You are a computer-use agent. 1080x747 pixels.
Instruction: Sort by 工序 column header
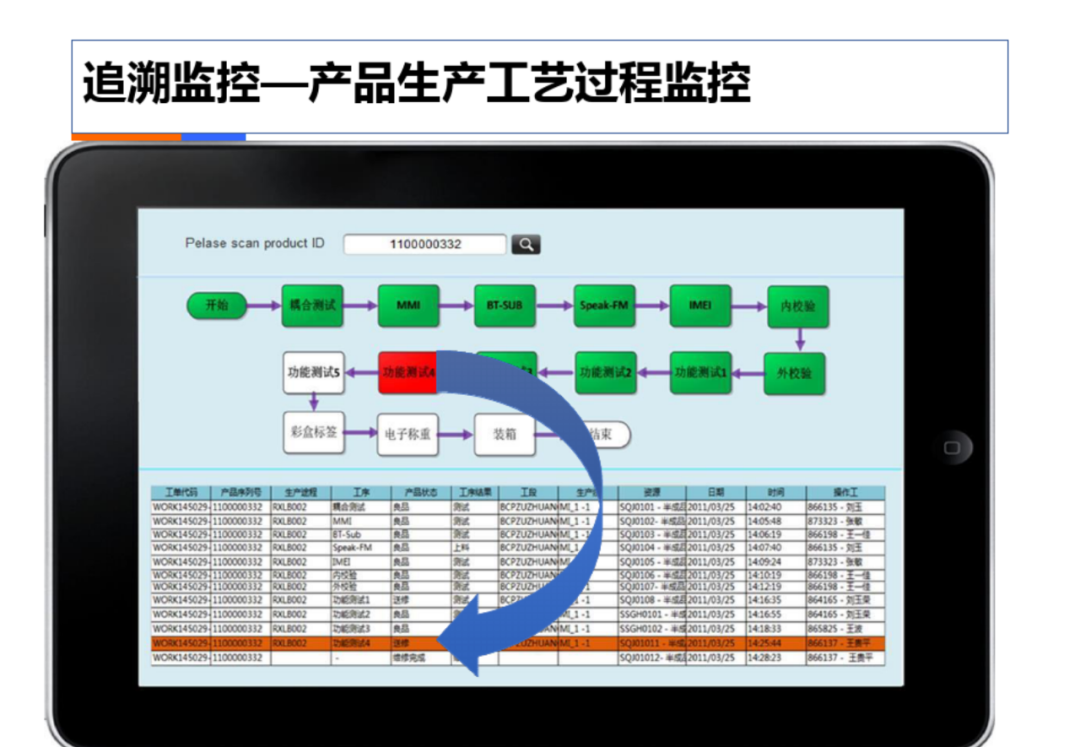[x=361, y=492]
